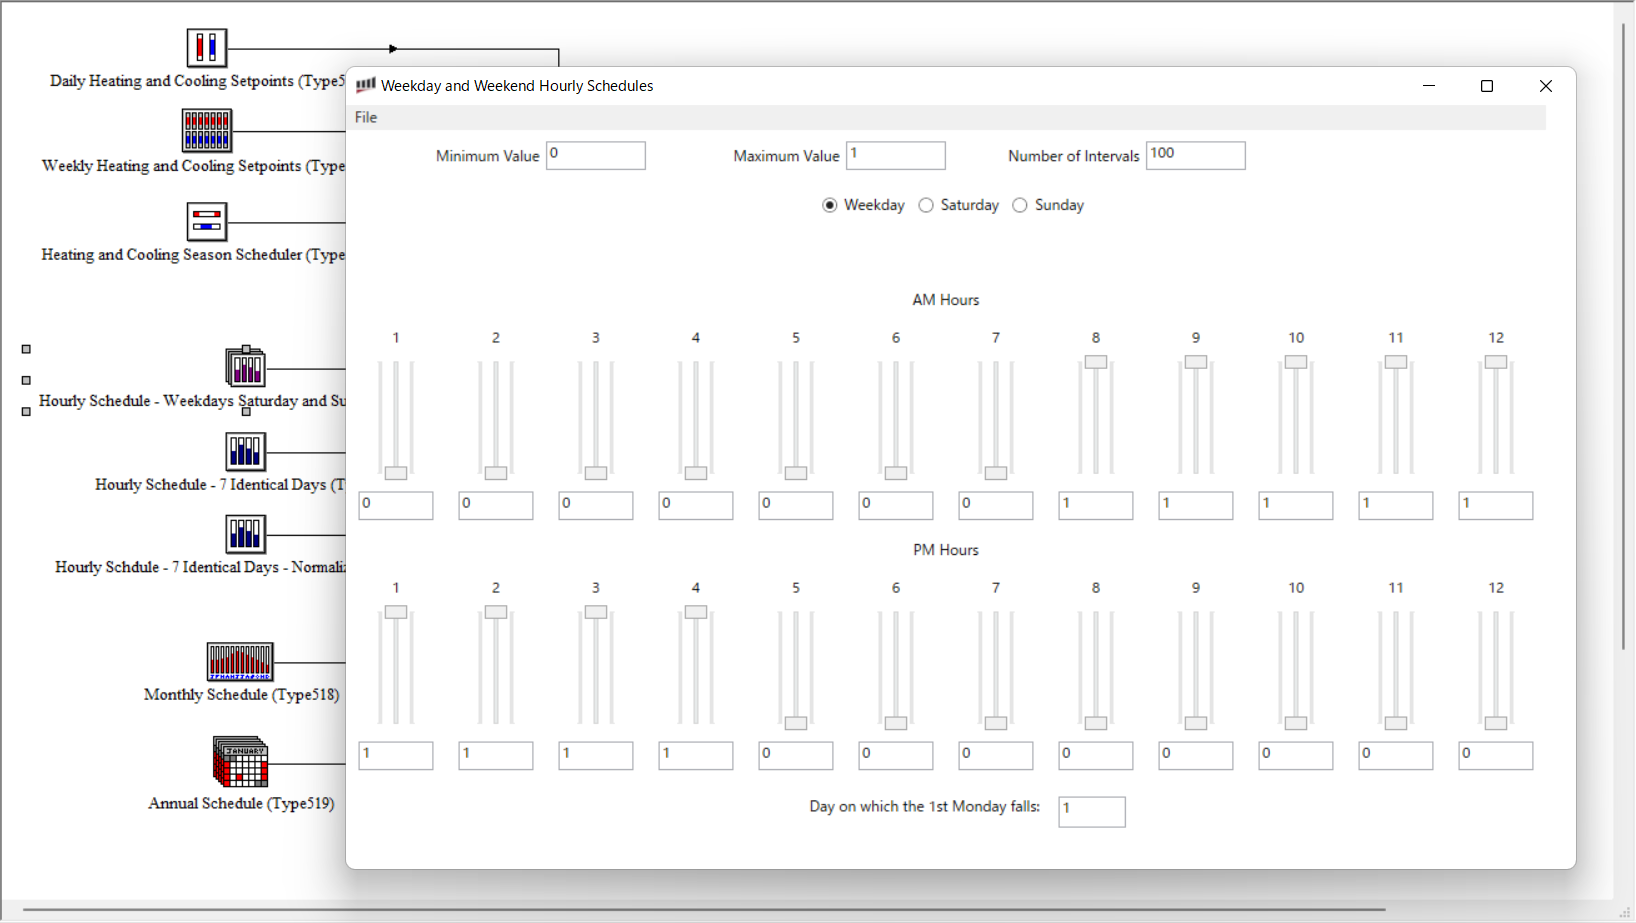
Task: Click the AM hour 12 value field
Action: point(1496,506)
